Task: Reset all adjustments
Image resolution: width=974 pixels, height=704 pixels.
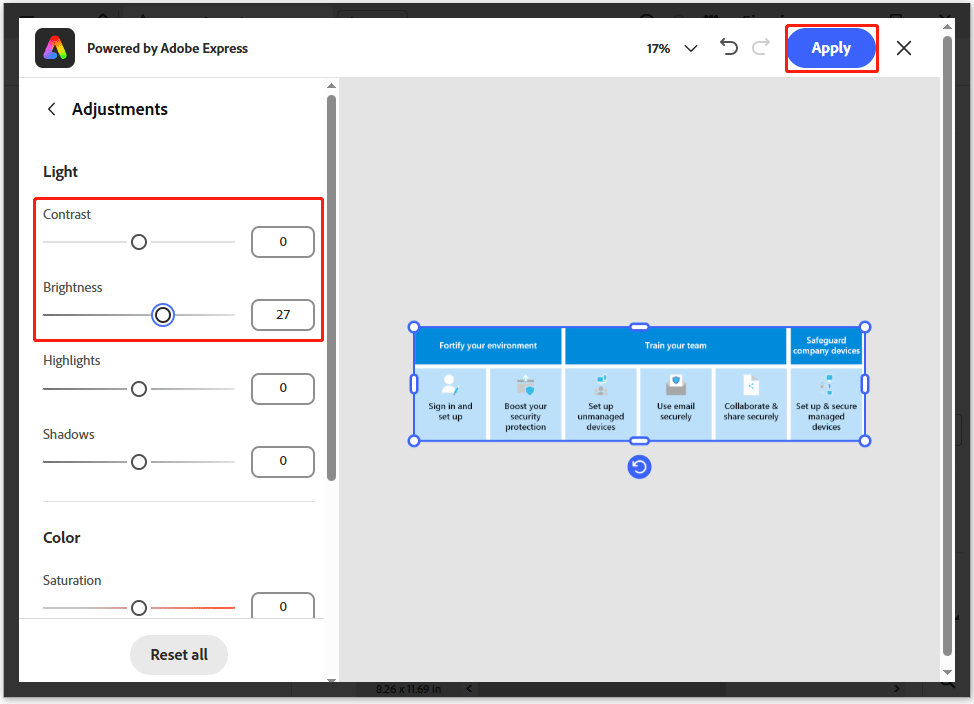Action: [x=178, y=654]
